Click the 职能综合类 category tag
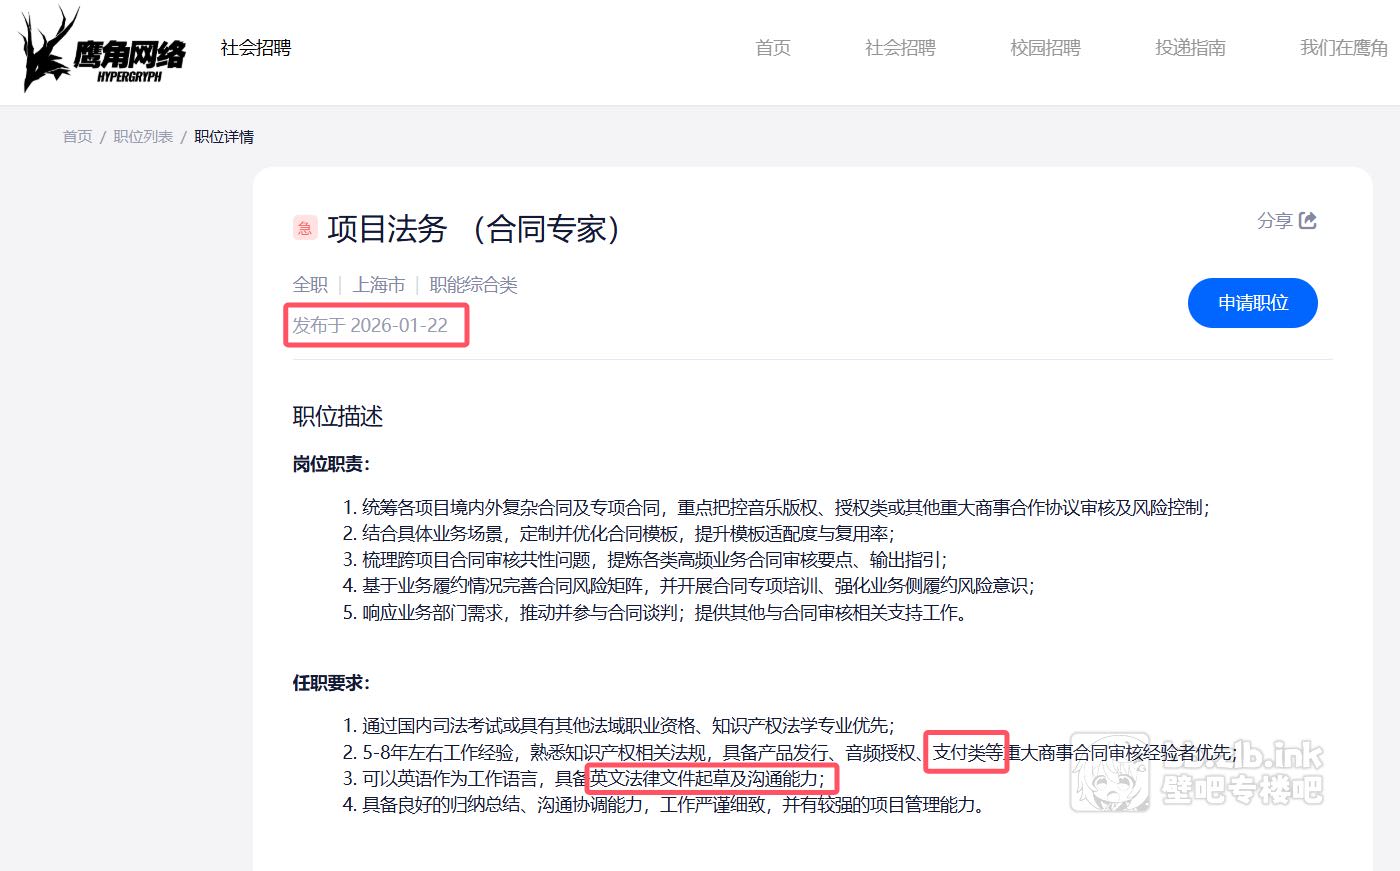The image size is (1400, 871). click(473, 285)
